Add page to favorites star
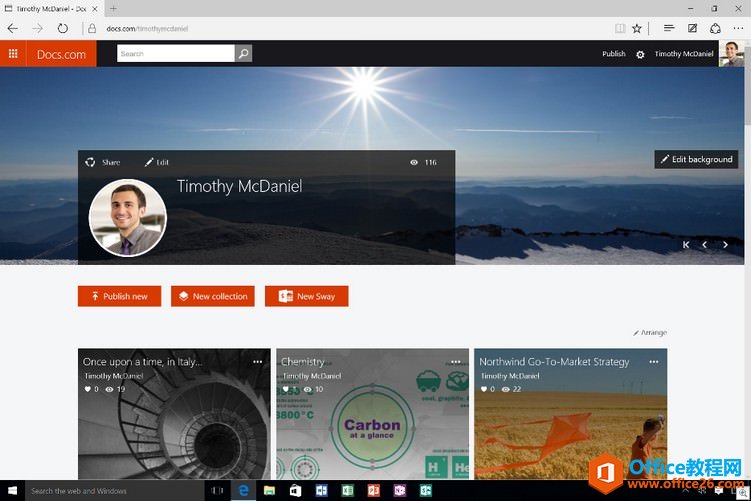 [637, 29]
